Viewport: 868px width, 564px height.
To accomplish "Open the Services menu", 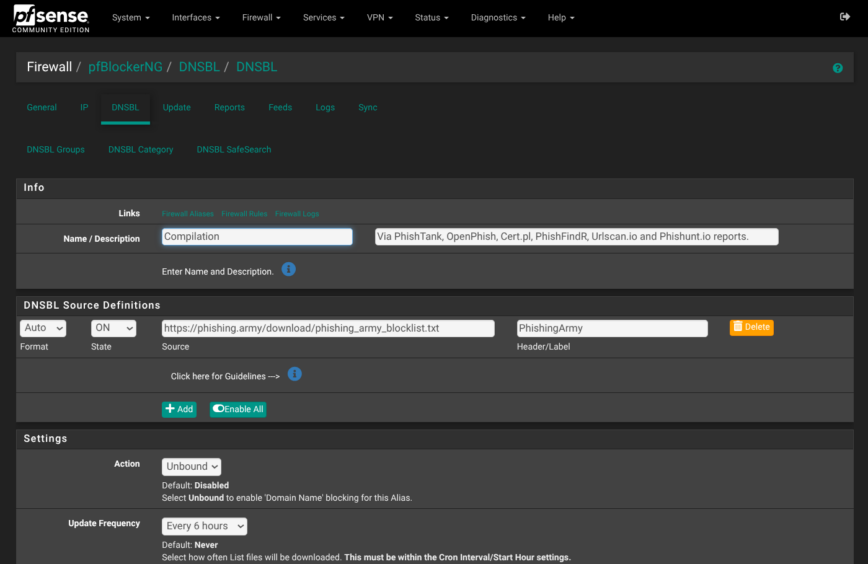I will click(x=323, y=18).
